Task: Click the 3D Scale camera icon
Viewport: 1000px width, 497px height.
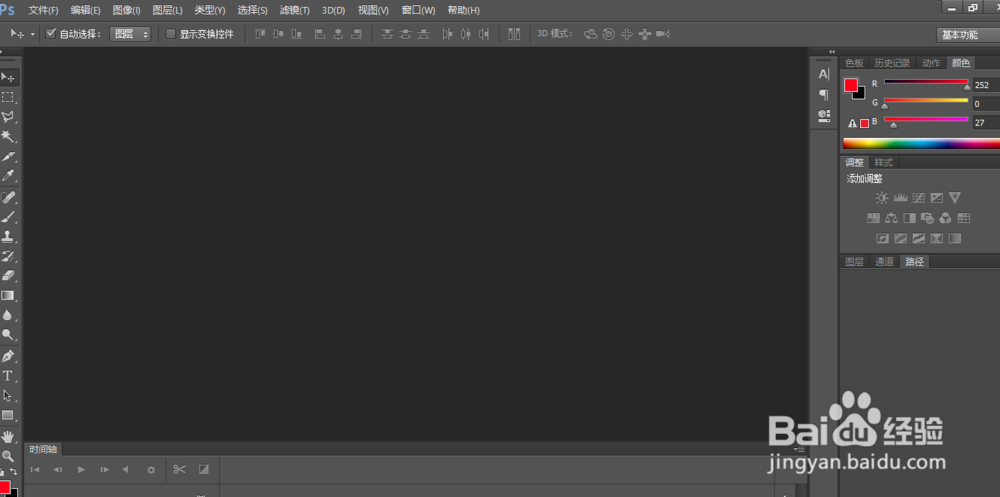Action: click(x=663, y=34)
